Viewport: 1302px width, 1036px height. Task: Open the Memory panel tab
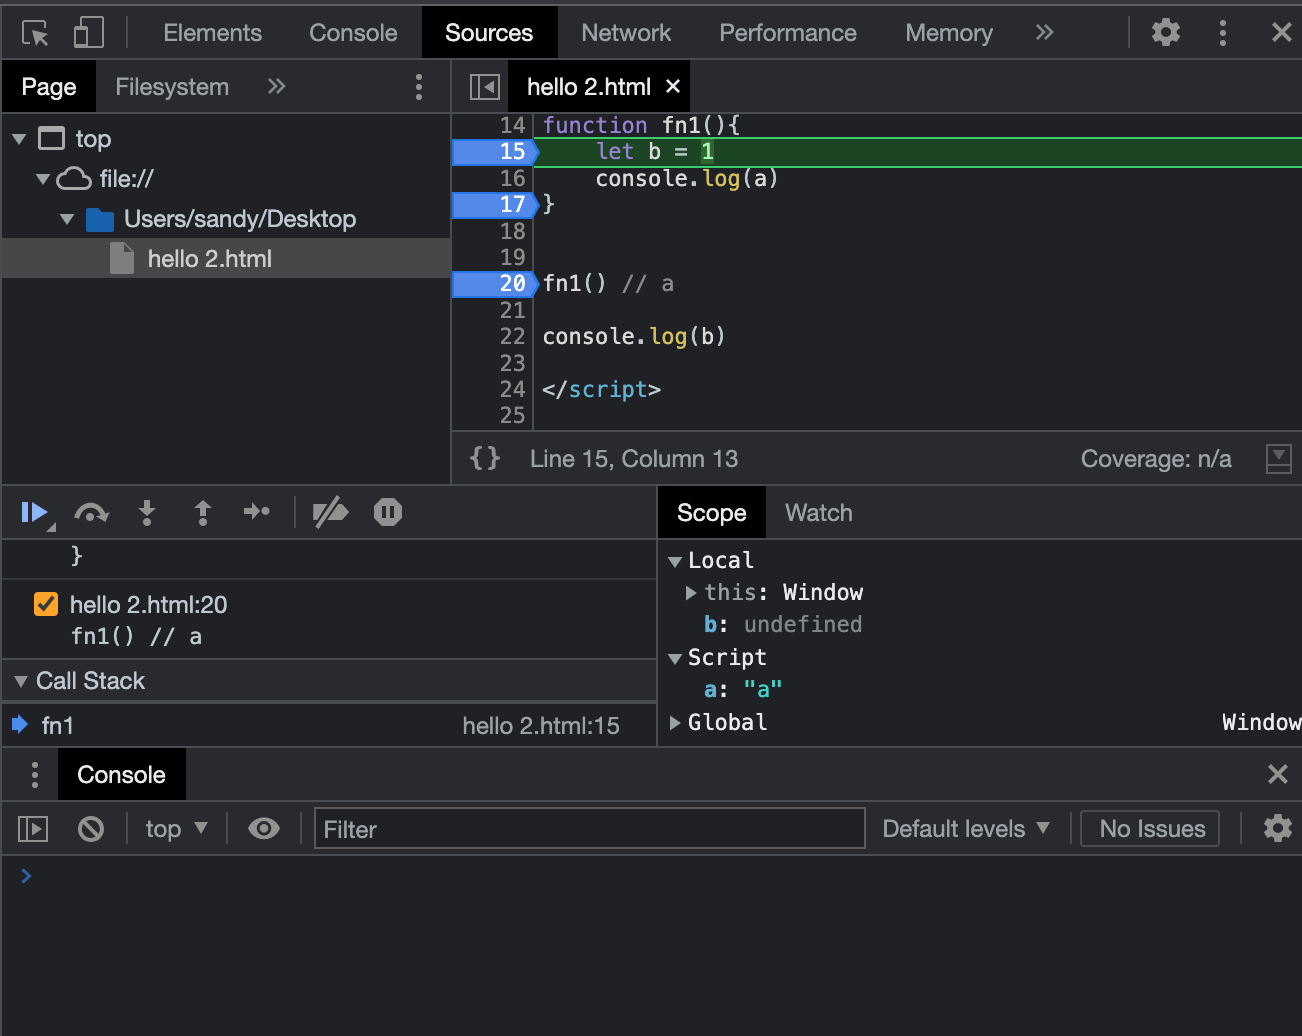tap(949, 33)
